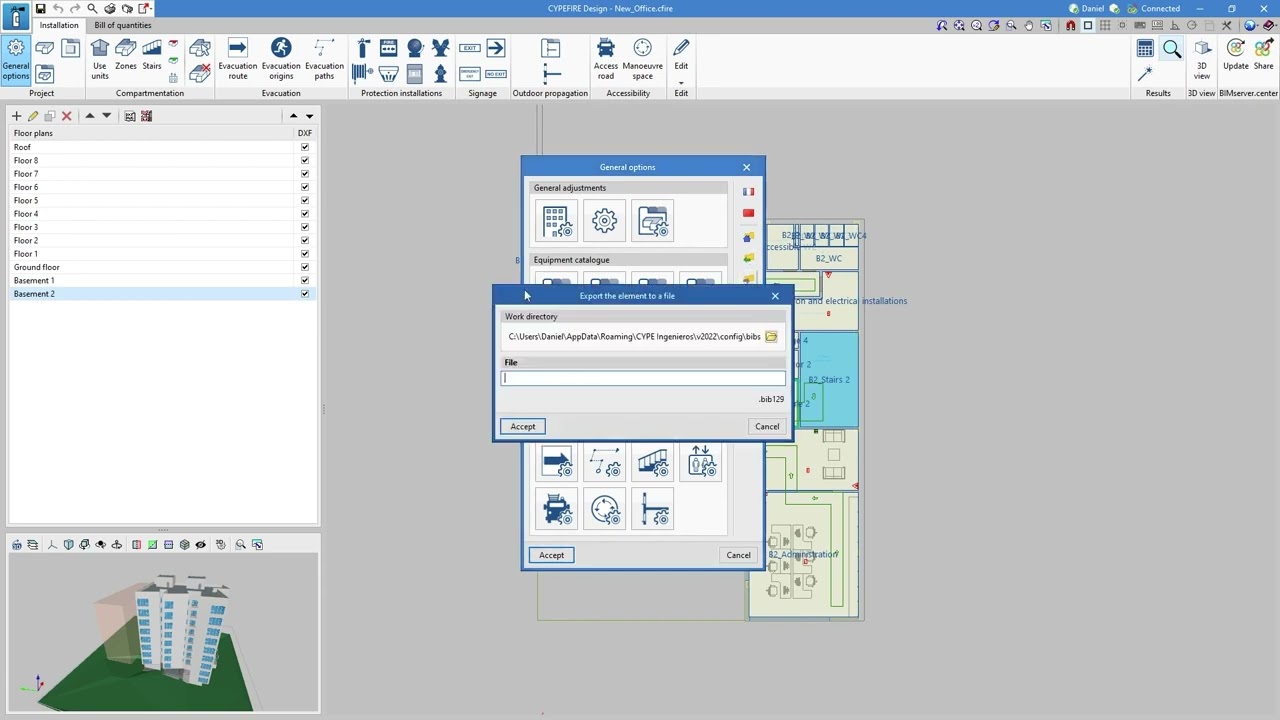Viewport: 1280px width, 720px height.
Task: Open the gear General adjustments icon
Action: click(605, 221)
